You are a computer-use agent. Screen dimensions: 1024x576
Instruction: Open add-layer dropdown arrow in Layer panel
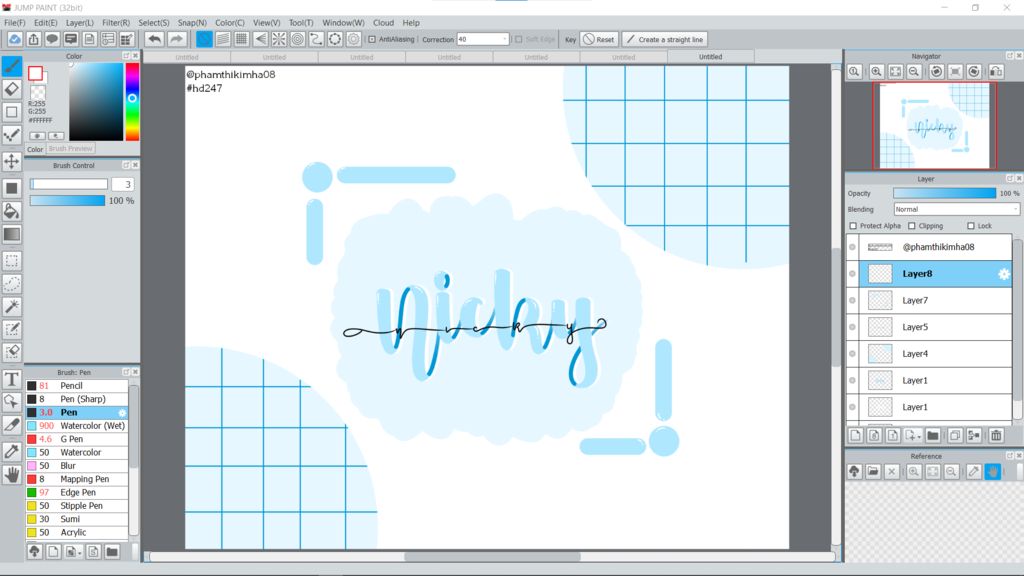coord(919,436)
